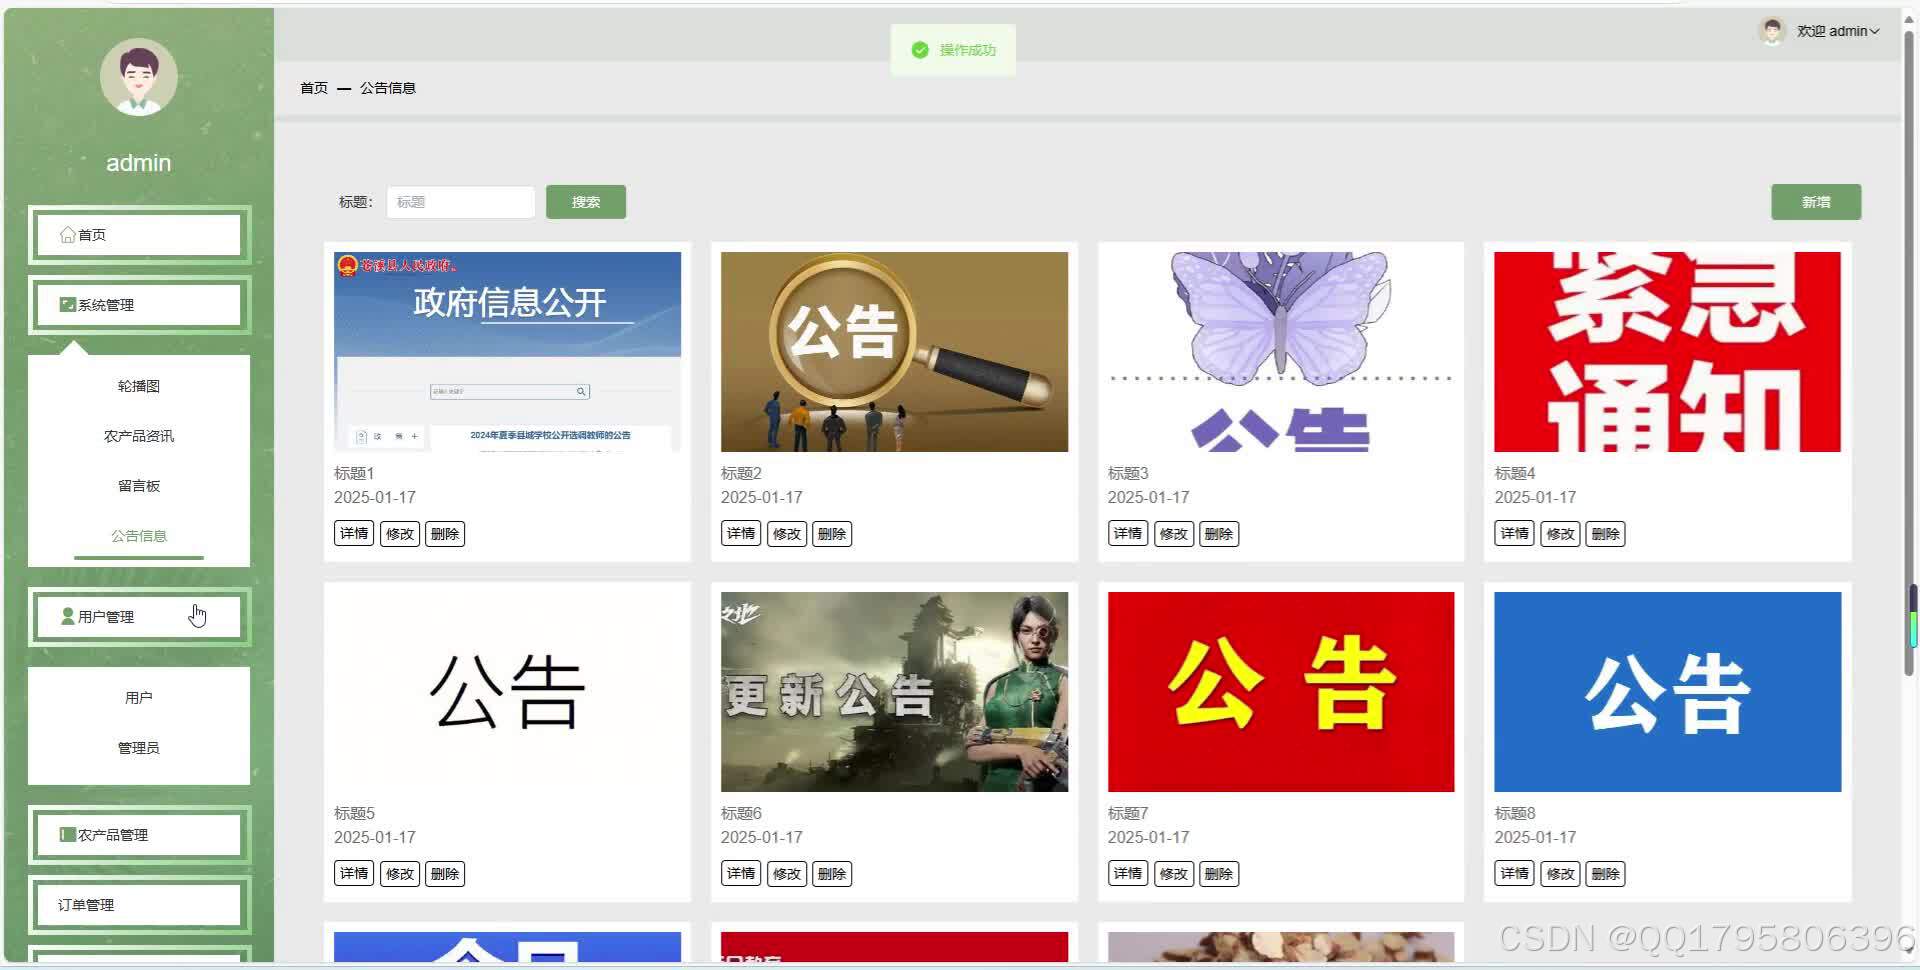The image size is (1920, 970).
Task: Click inside the 标题 search input field
Action: pyautogui.click(x=460, y=201)
